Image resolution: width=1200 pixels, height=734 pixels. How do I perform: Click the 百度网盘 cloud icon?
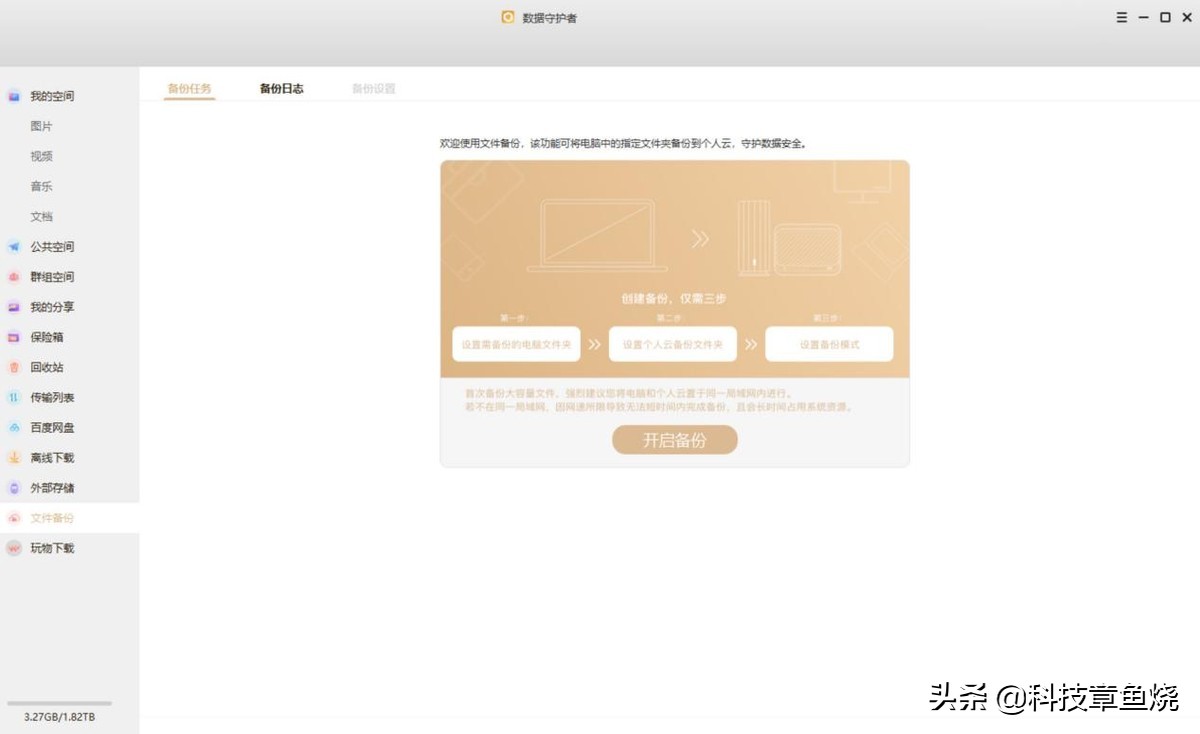tap(14, 428)
